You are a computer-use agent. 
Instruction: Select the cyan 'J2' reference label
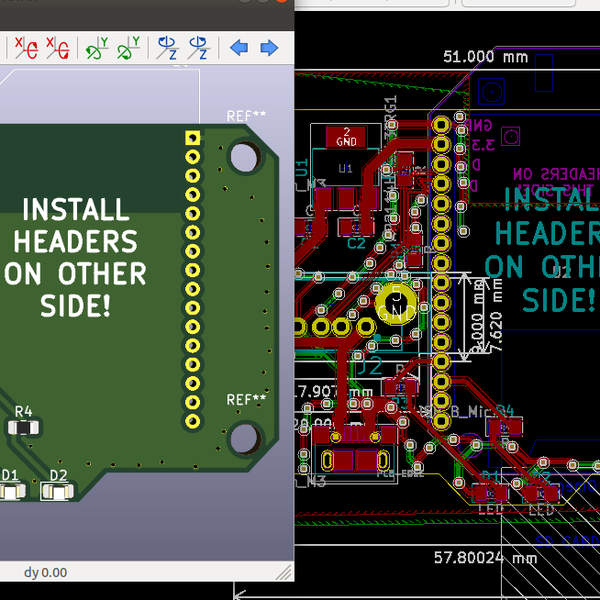click(x=370, y=365)
